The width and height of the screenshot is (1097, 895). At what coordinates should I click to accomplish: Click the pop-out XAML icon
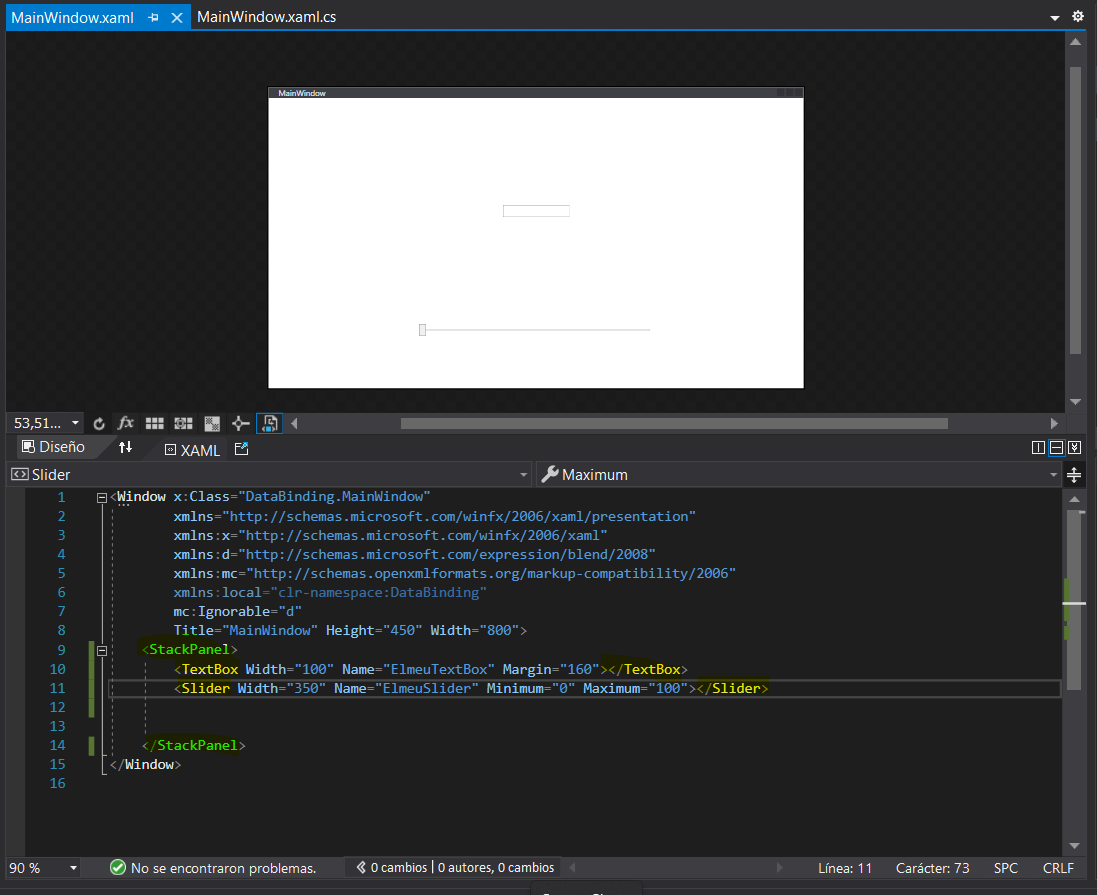[x=241, y=450]
